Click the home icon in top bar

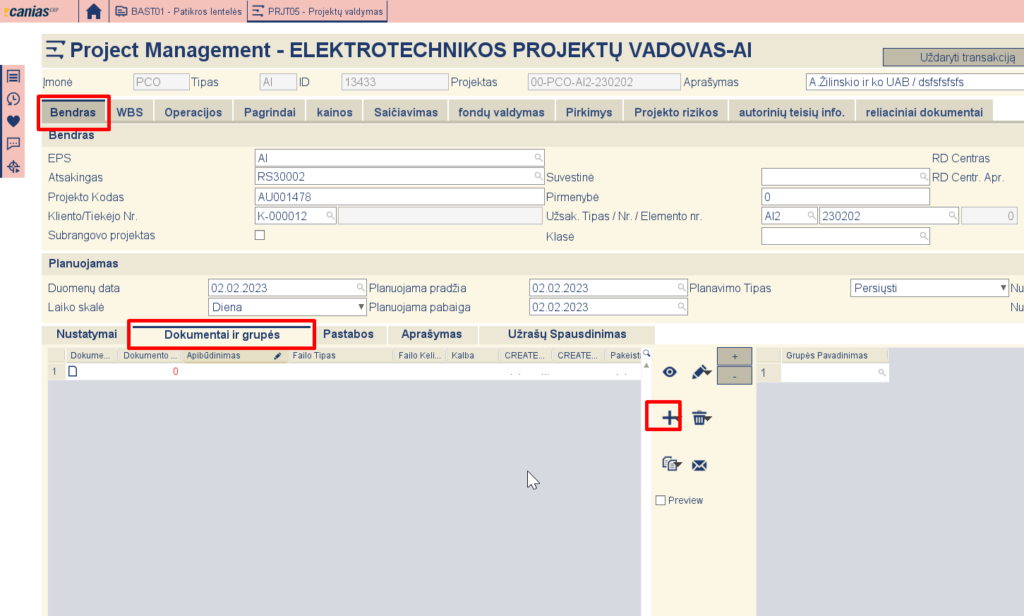93,12
